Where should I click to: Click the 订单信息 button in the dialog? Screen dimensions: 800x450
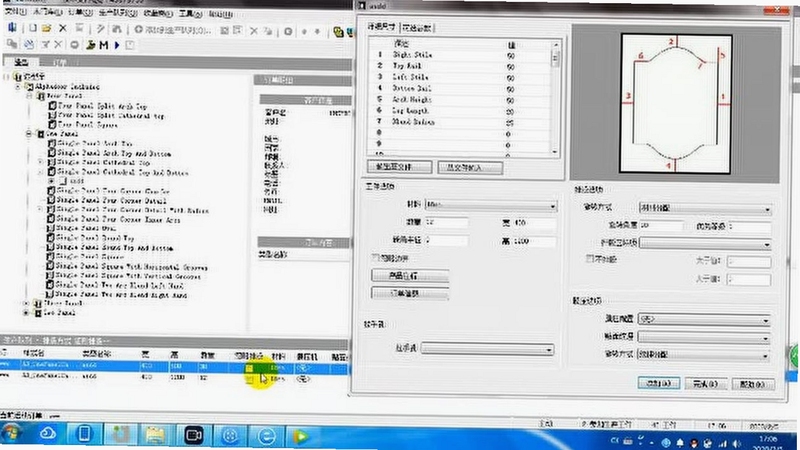[410, 294]
